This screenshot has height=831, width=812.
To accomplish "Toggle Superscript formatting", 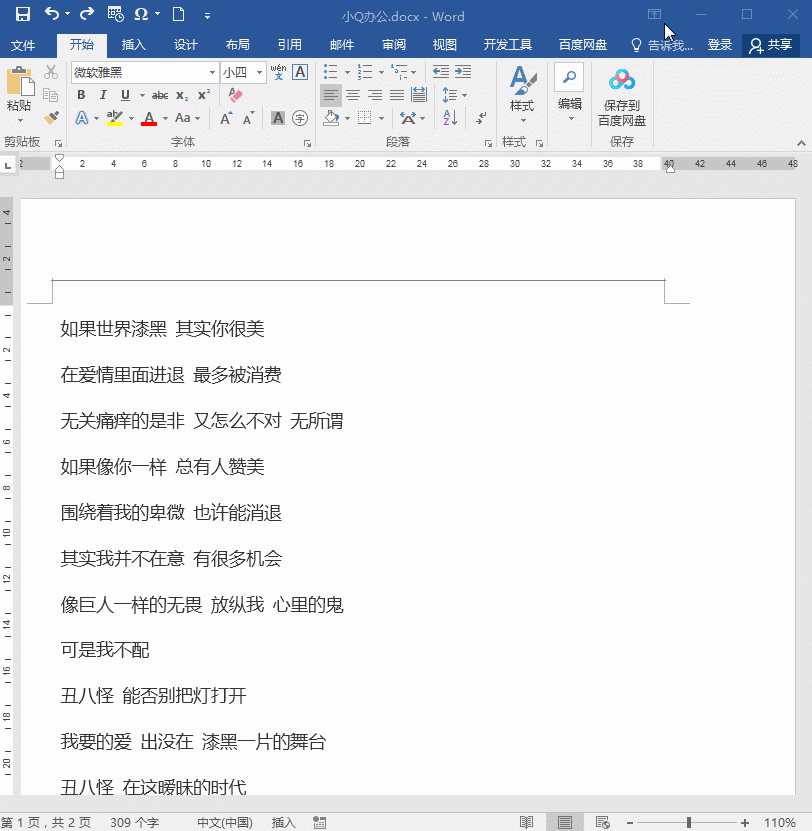I will click(x=204, y=95).
